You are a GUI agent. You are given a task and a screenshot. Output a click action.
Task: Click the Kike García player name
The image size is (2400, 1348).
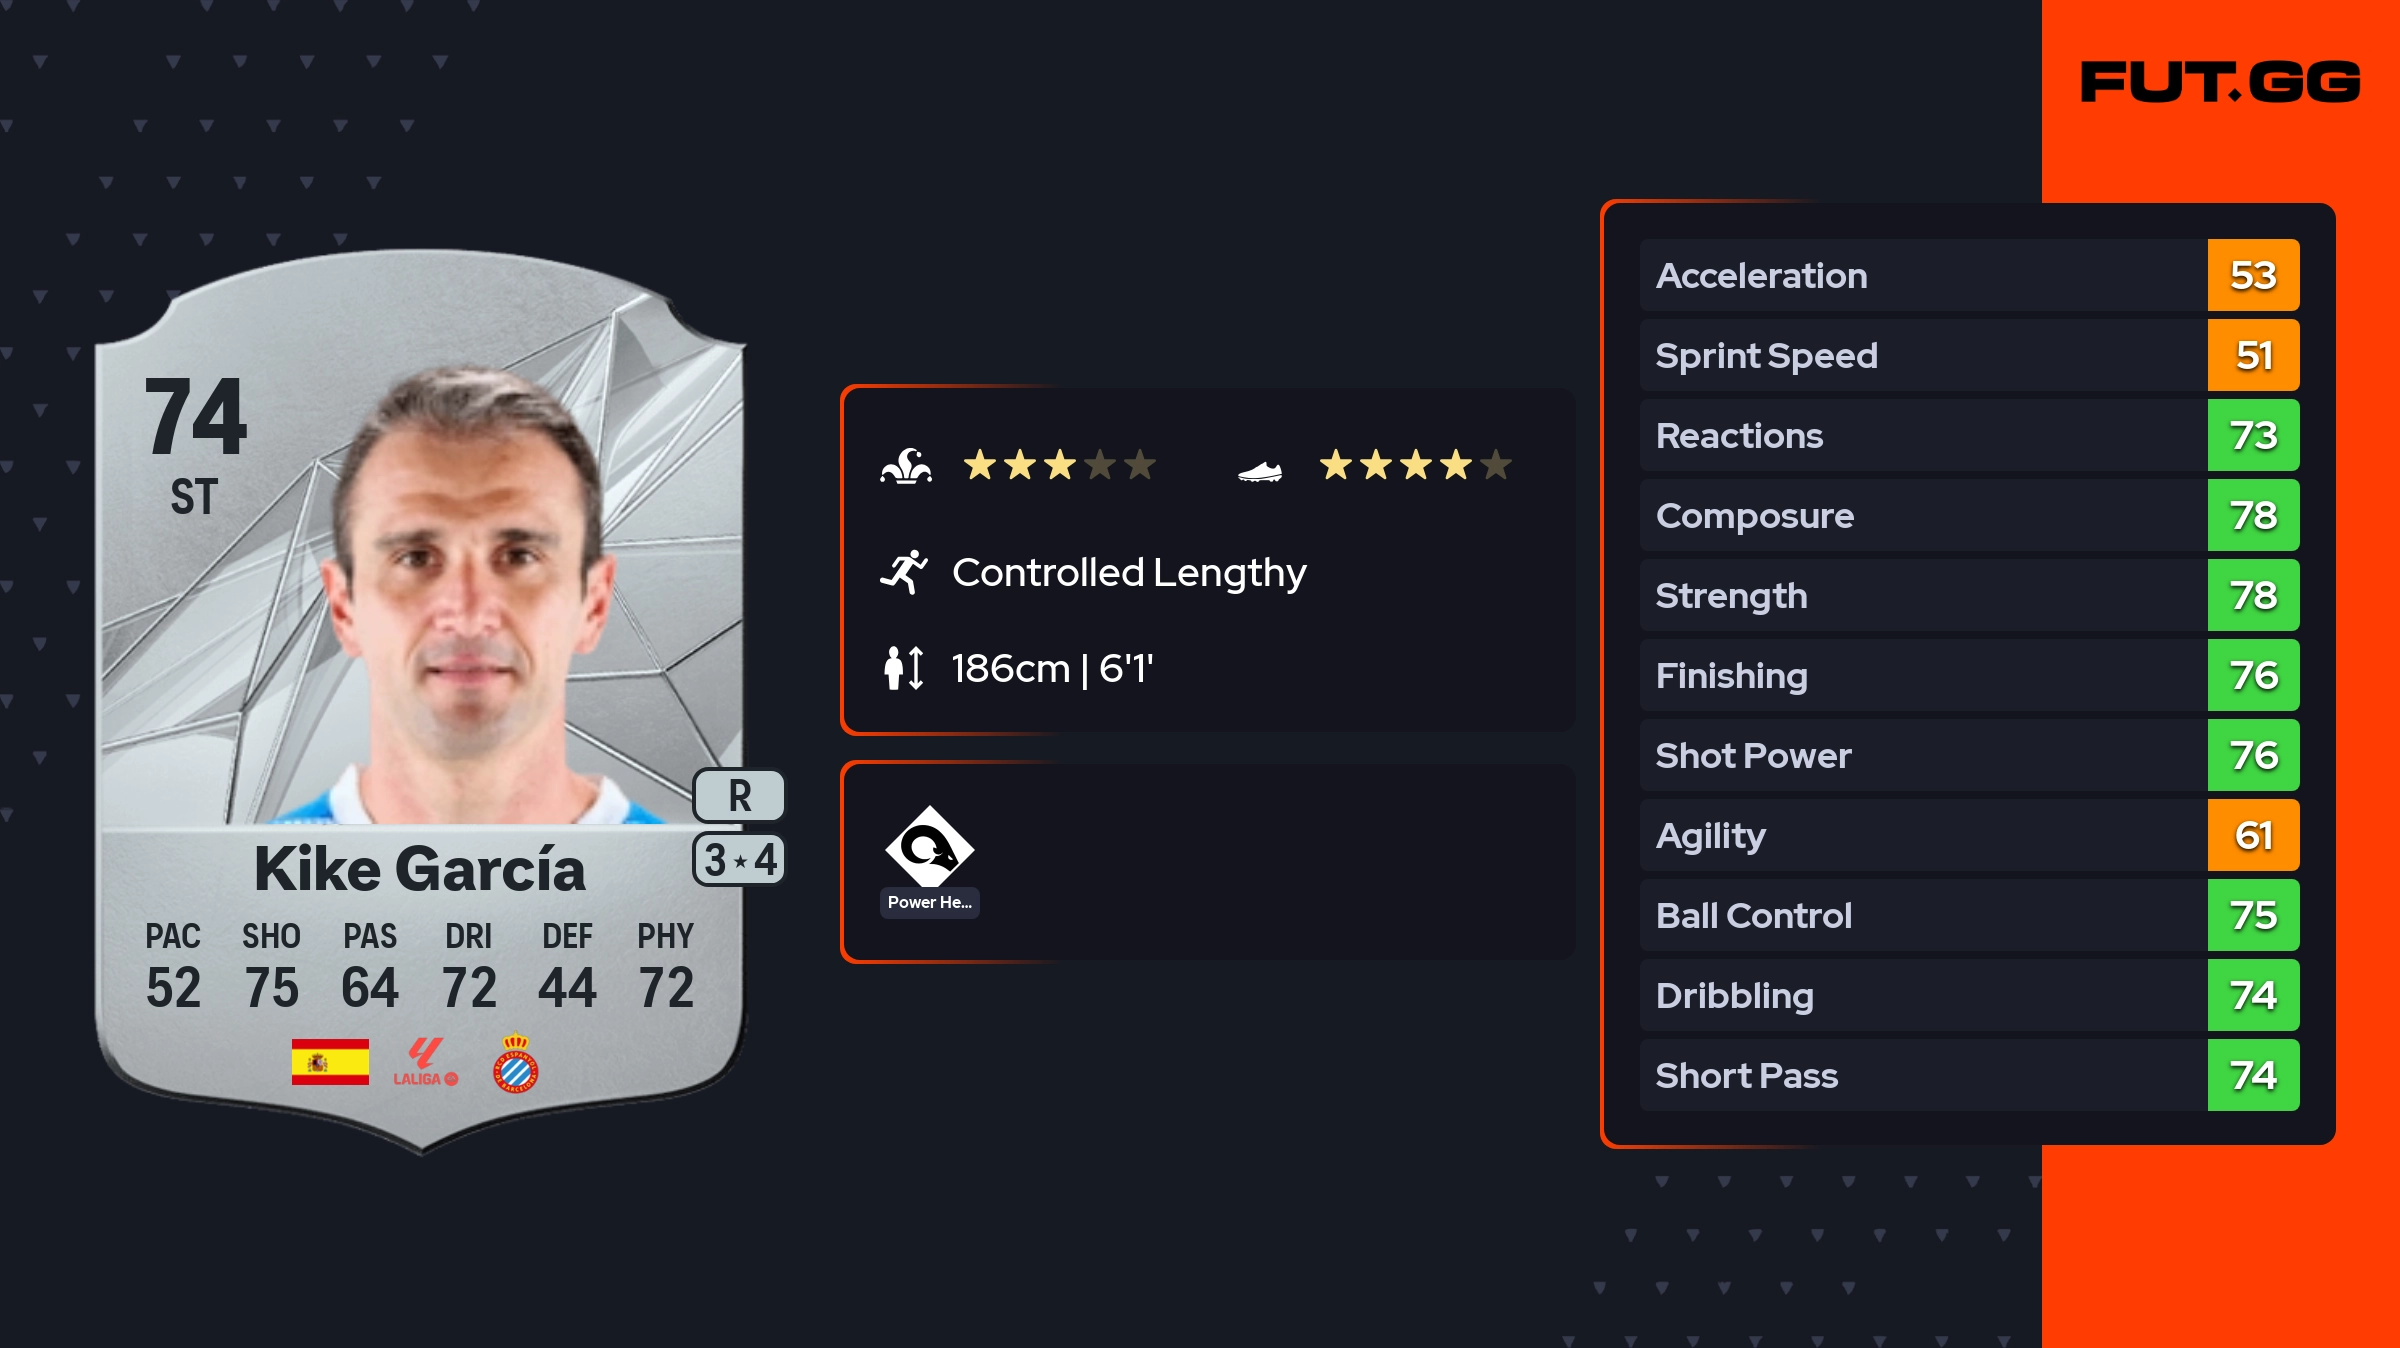coord(419,868)
